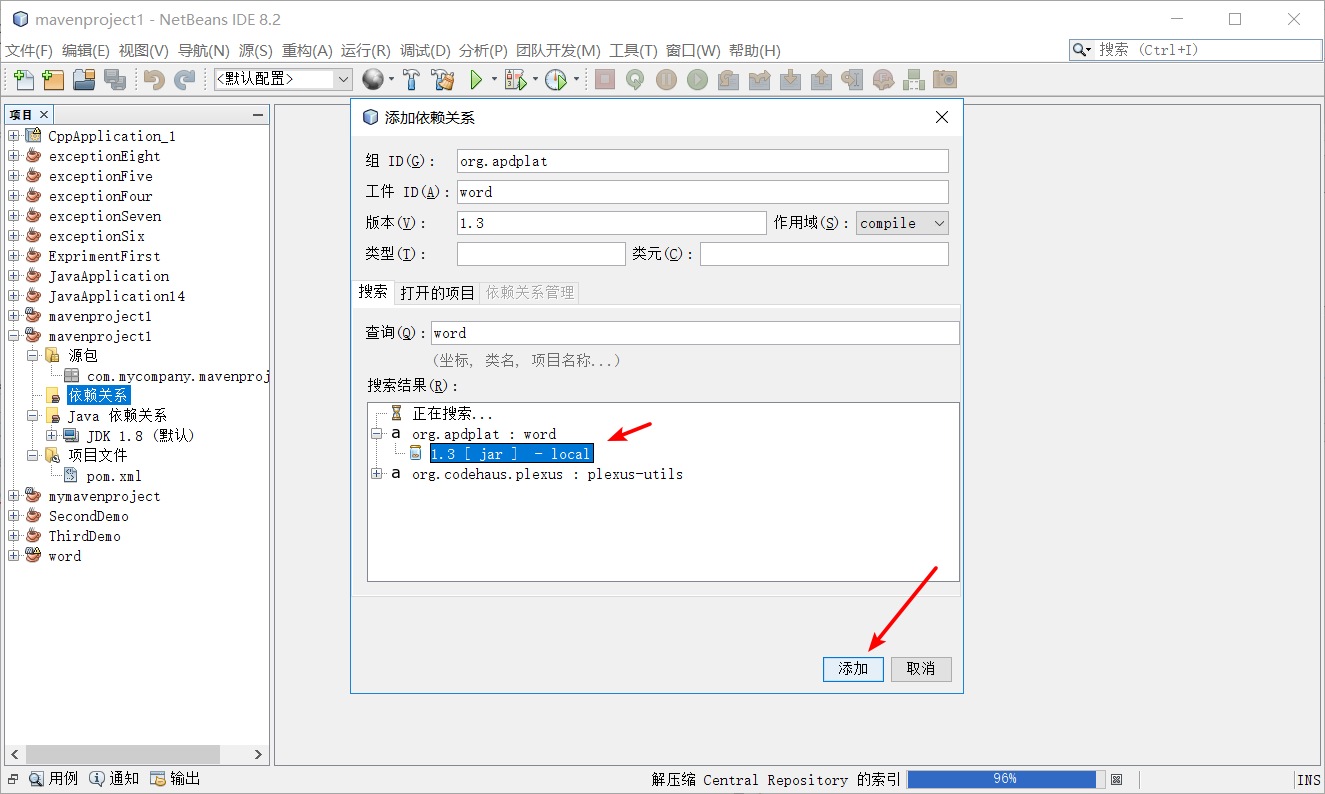Click the cancel icon beside progress bar
Image resolution: width=1325 pixels, height=794 pixels.
point(1117,779)
